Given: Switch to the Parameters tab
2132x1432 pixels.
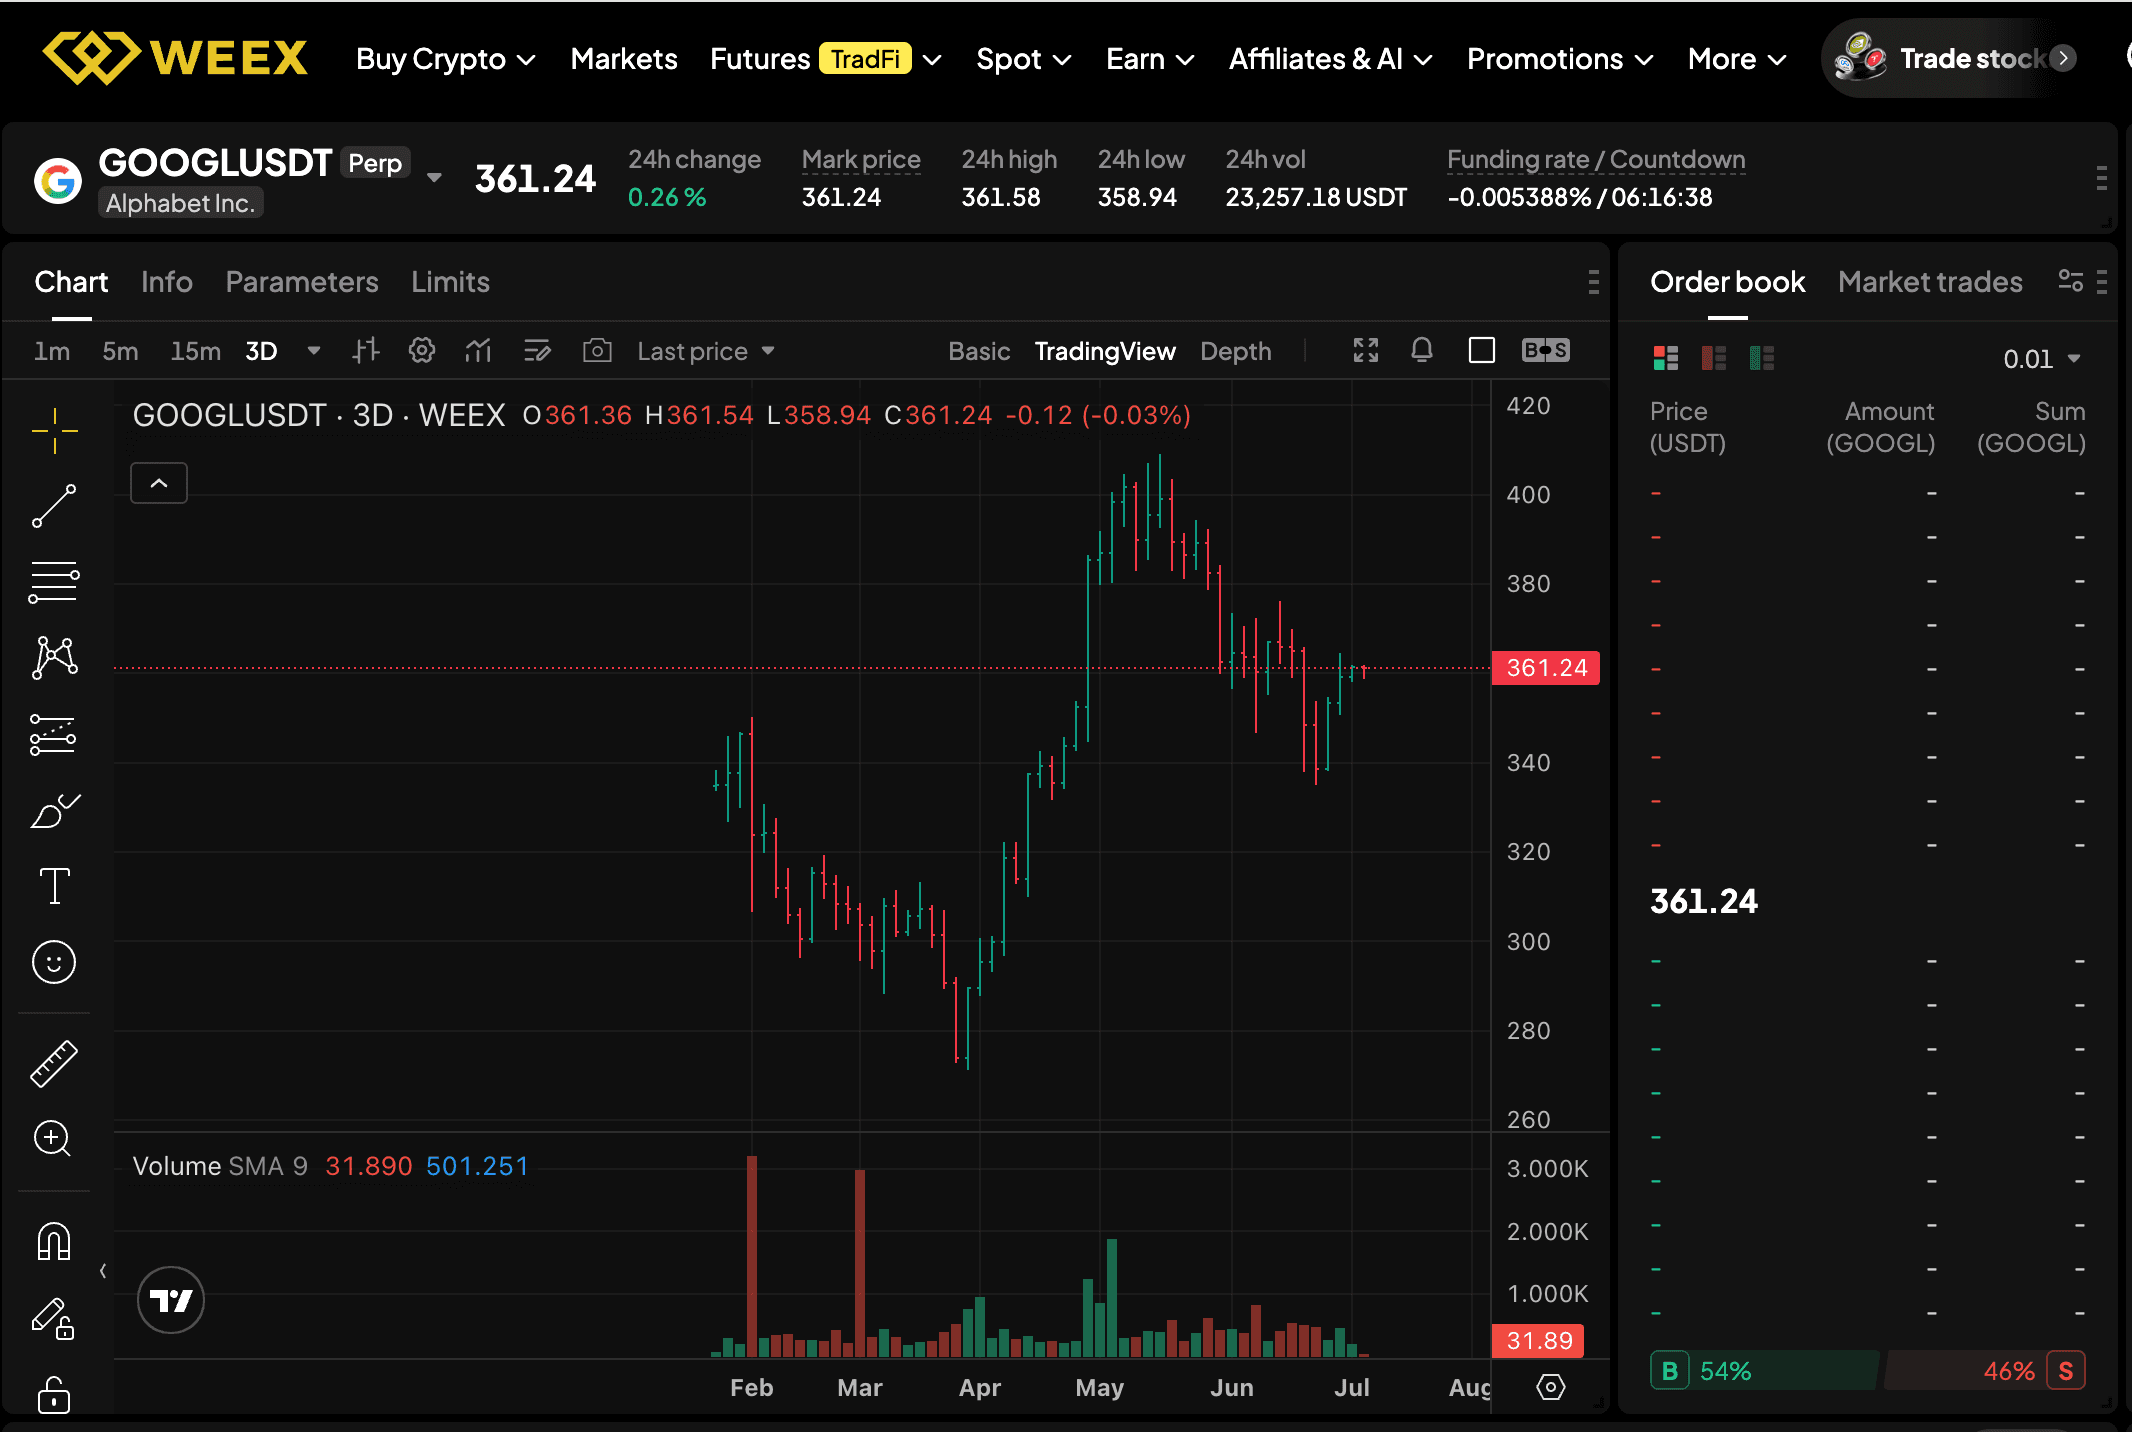Looking at the screenshot, I should click(x=302, y=282).
